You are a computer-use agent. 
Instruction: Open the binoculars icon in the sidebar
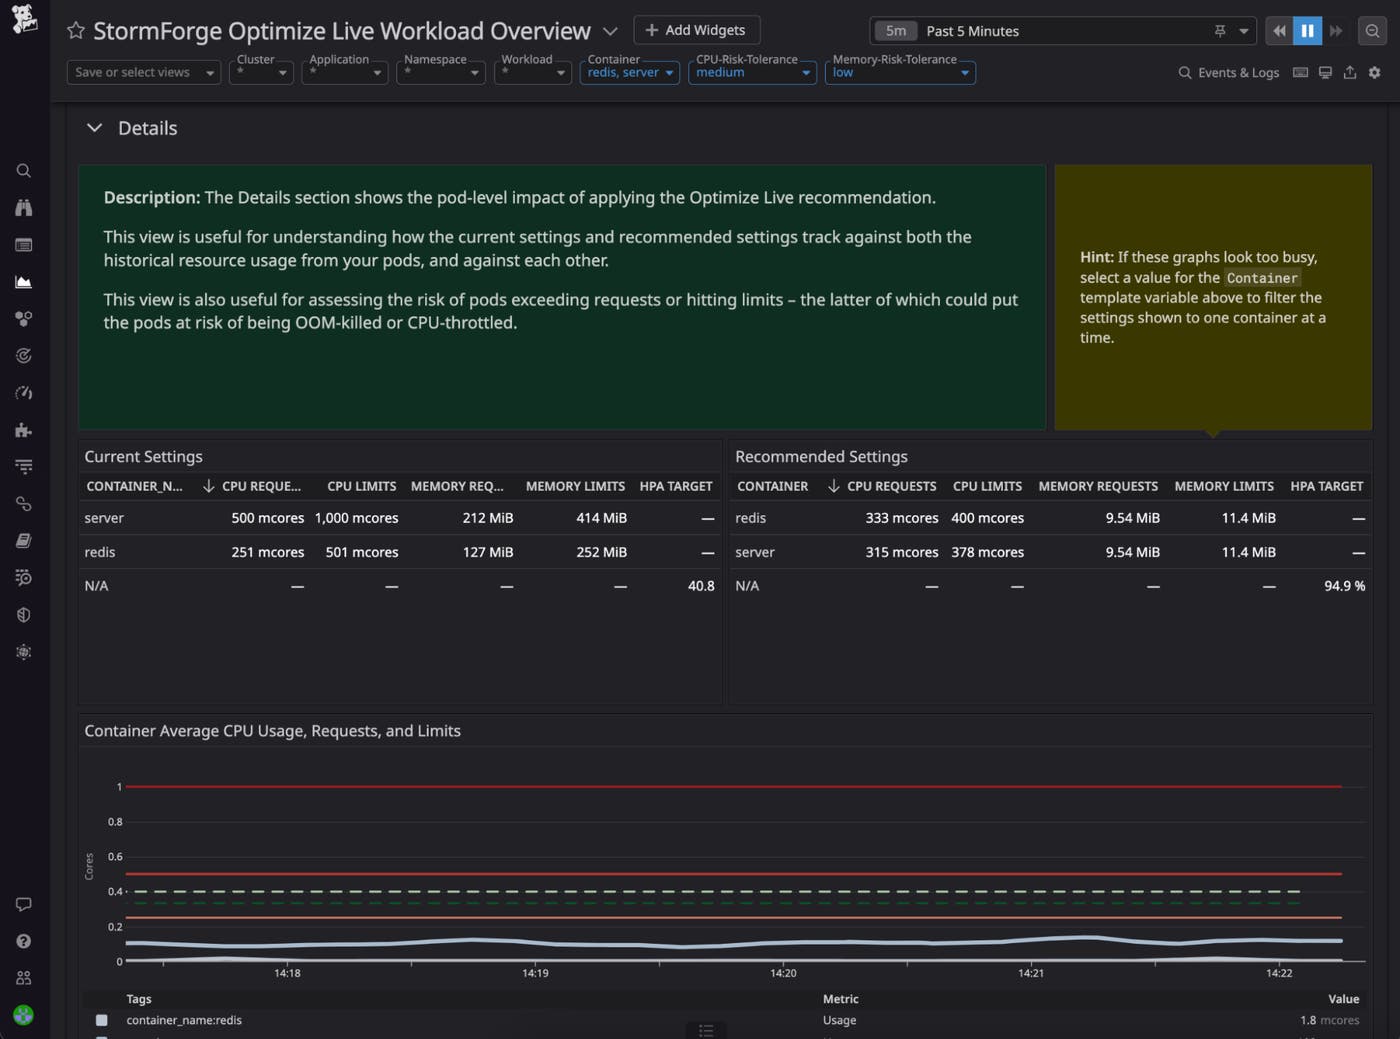click(x=23, y=208)
